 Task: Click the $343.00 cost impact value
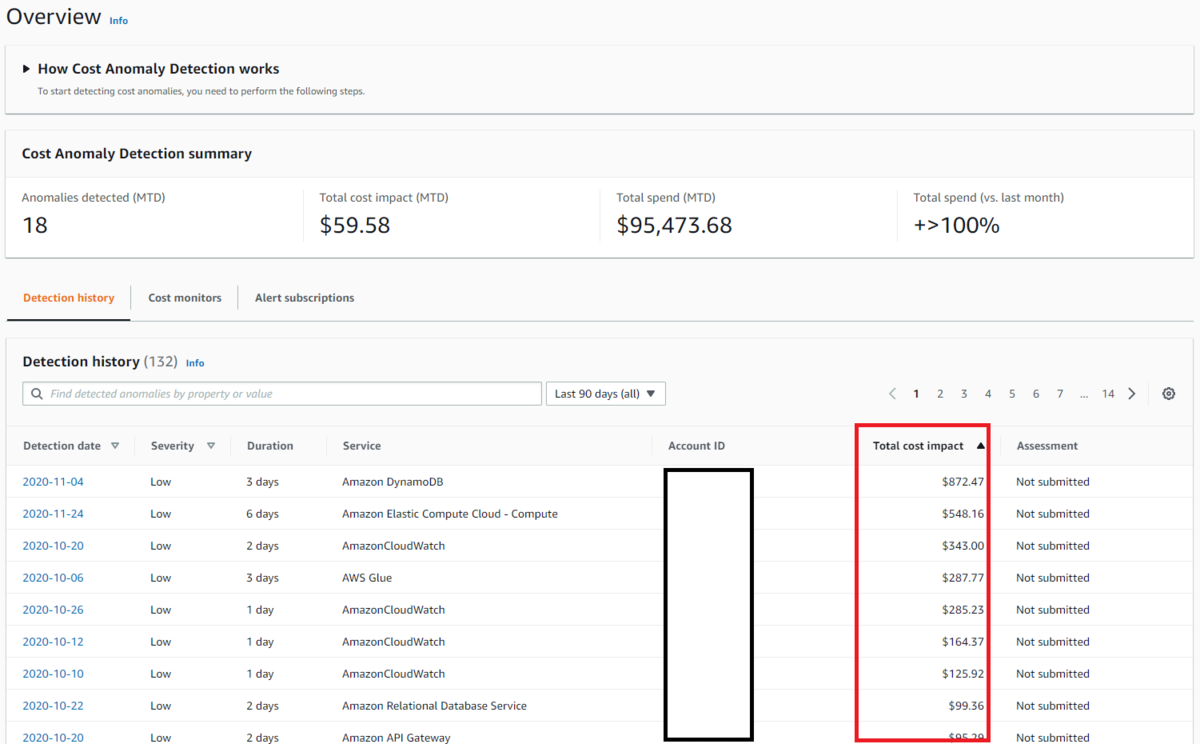963,546
